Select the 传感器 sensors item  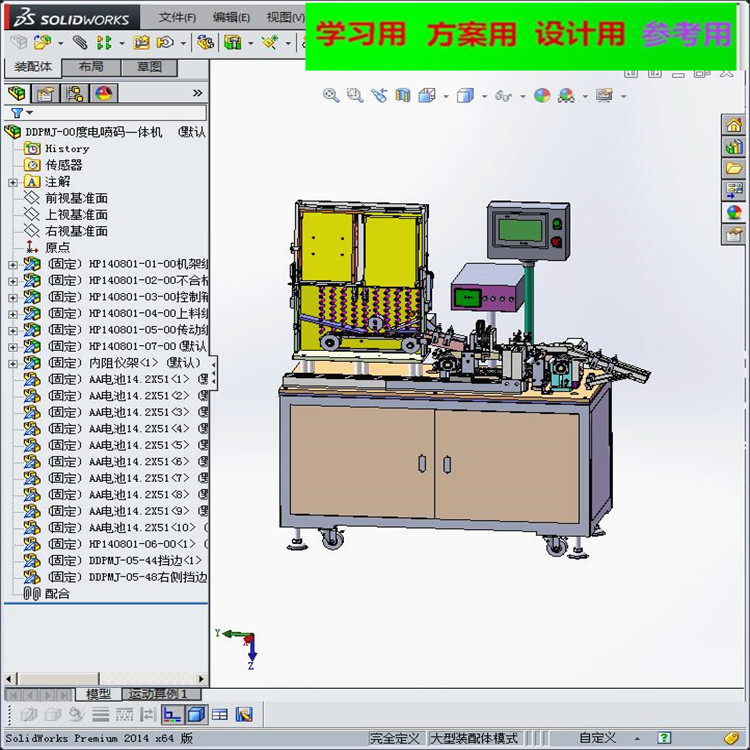[x=64, y=165]
